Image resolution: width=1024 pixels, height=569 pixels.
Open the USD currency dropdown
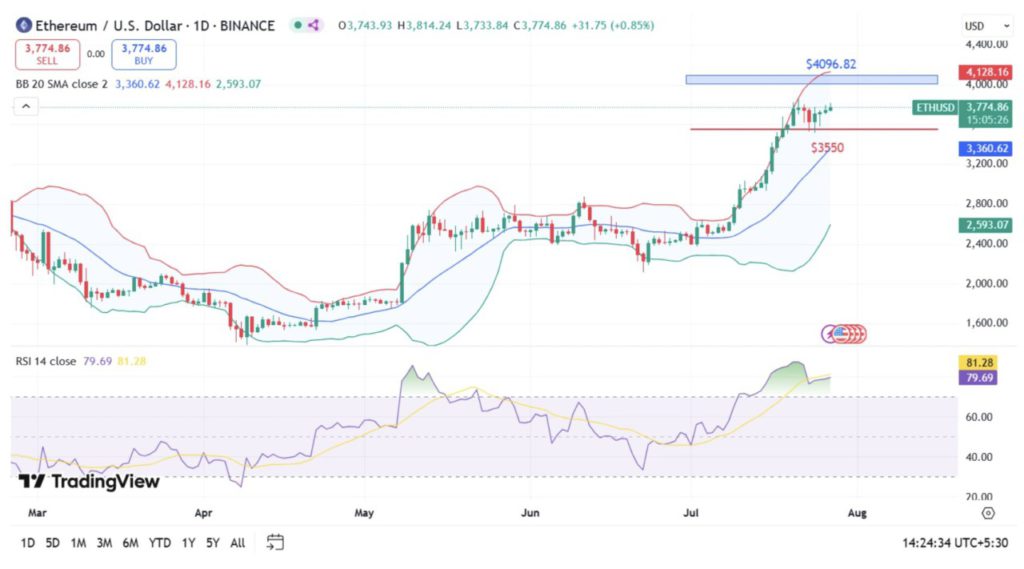(976, 25)
